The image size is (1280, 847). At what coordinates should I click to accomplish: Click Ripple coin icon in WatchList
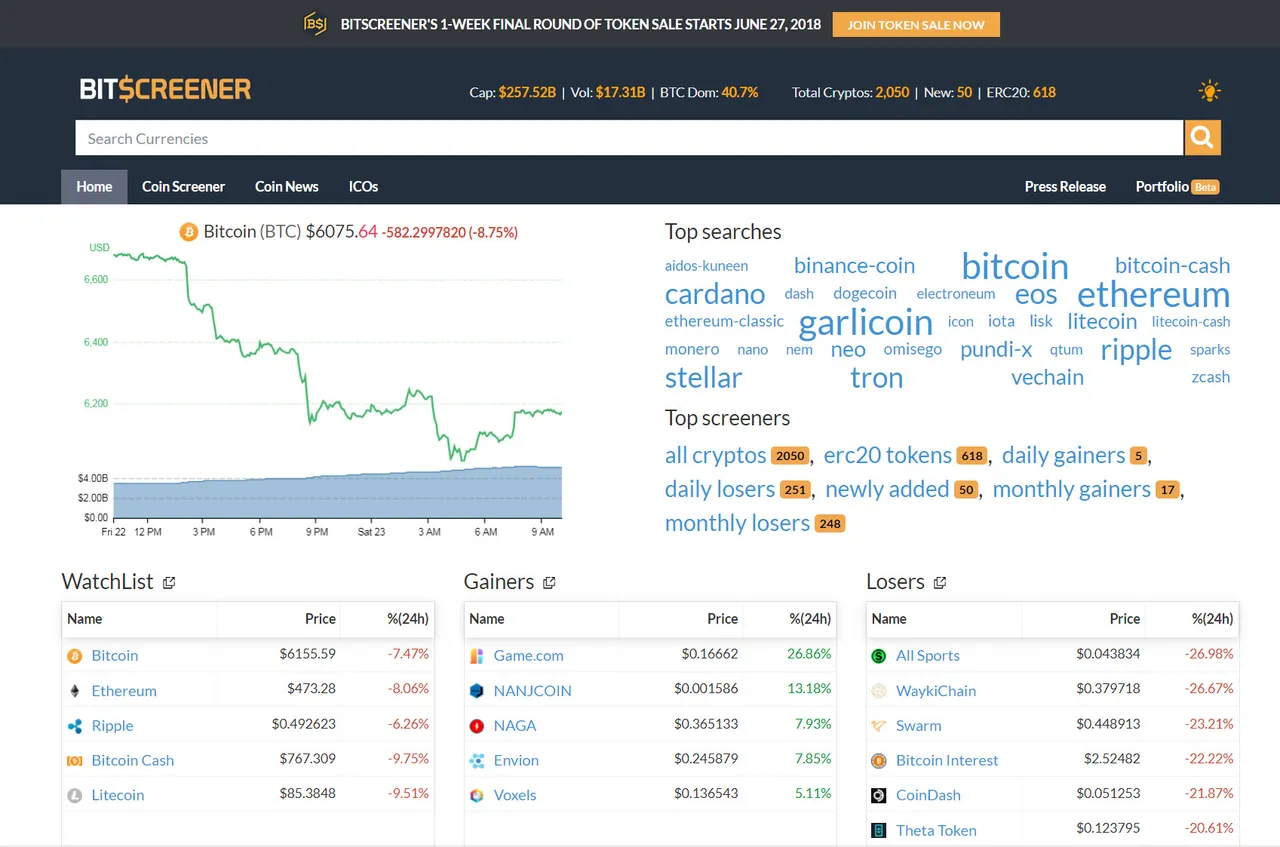[74, 726]
